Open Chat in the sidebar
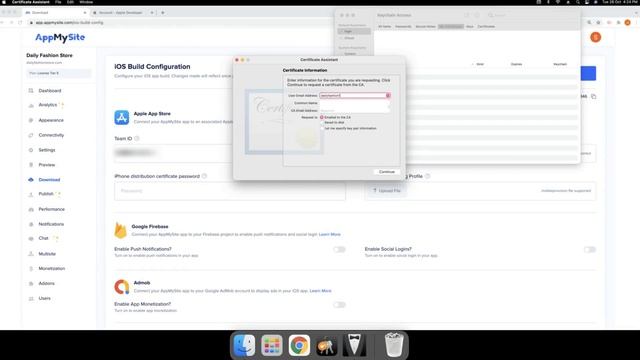The width and height of the screenshot is (640, 360). pyautogui.click(x=43, y=238)
